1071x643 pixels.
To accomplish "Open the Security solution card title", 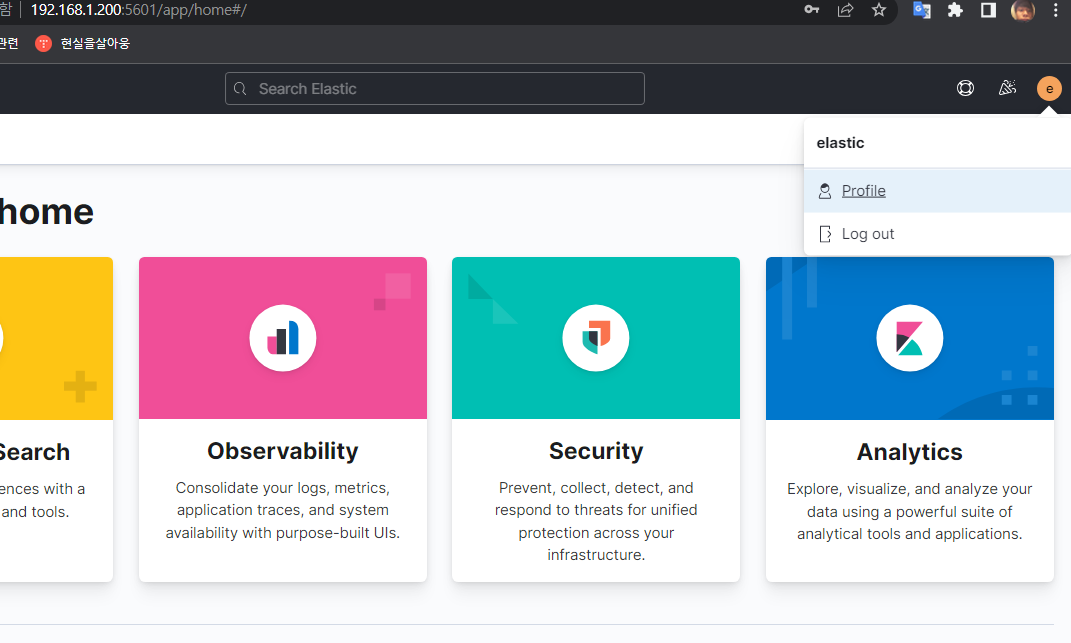I will [596, 451].
